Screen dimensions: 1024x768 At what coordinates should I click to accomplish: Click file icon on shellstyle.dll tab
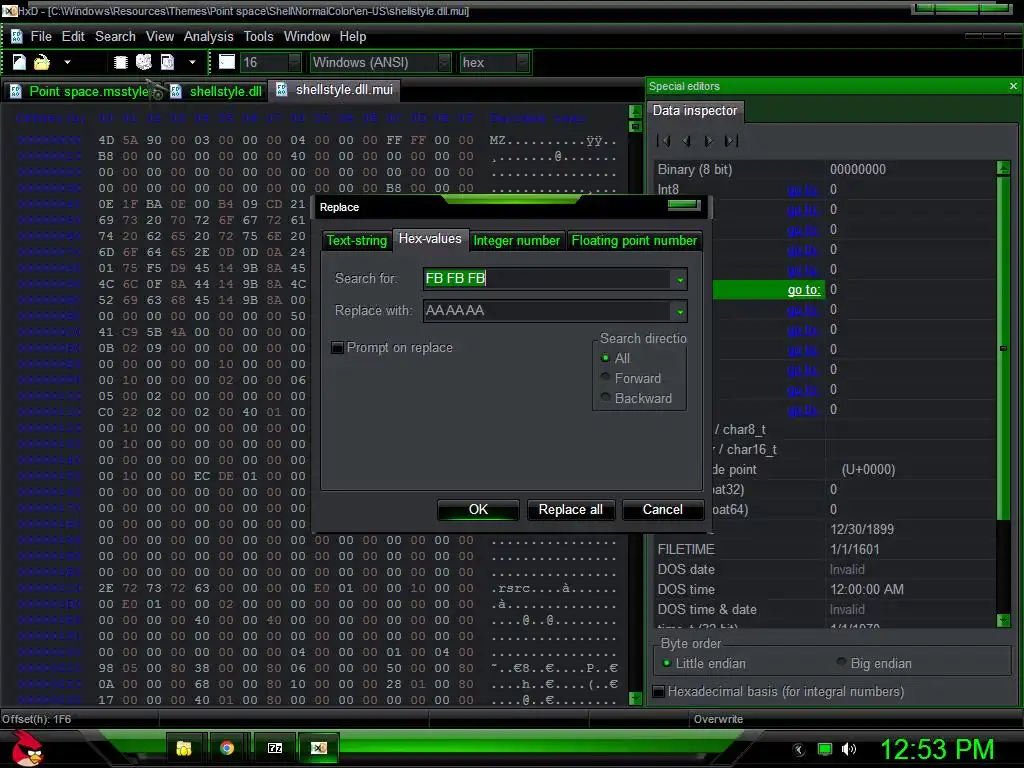click(176, 91)
